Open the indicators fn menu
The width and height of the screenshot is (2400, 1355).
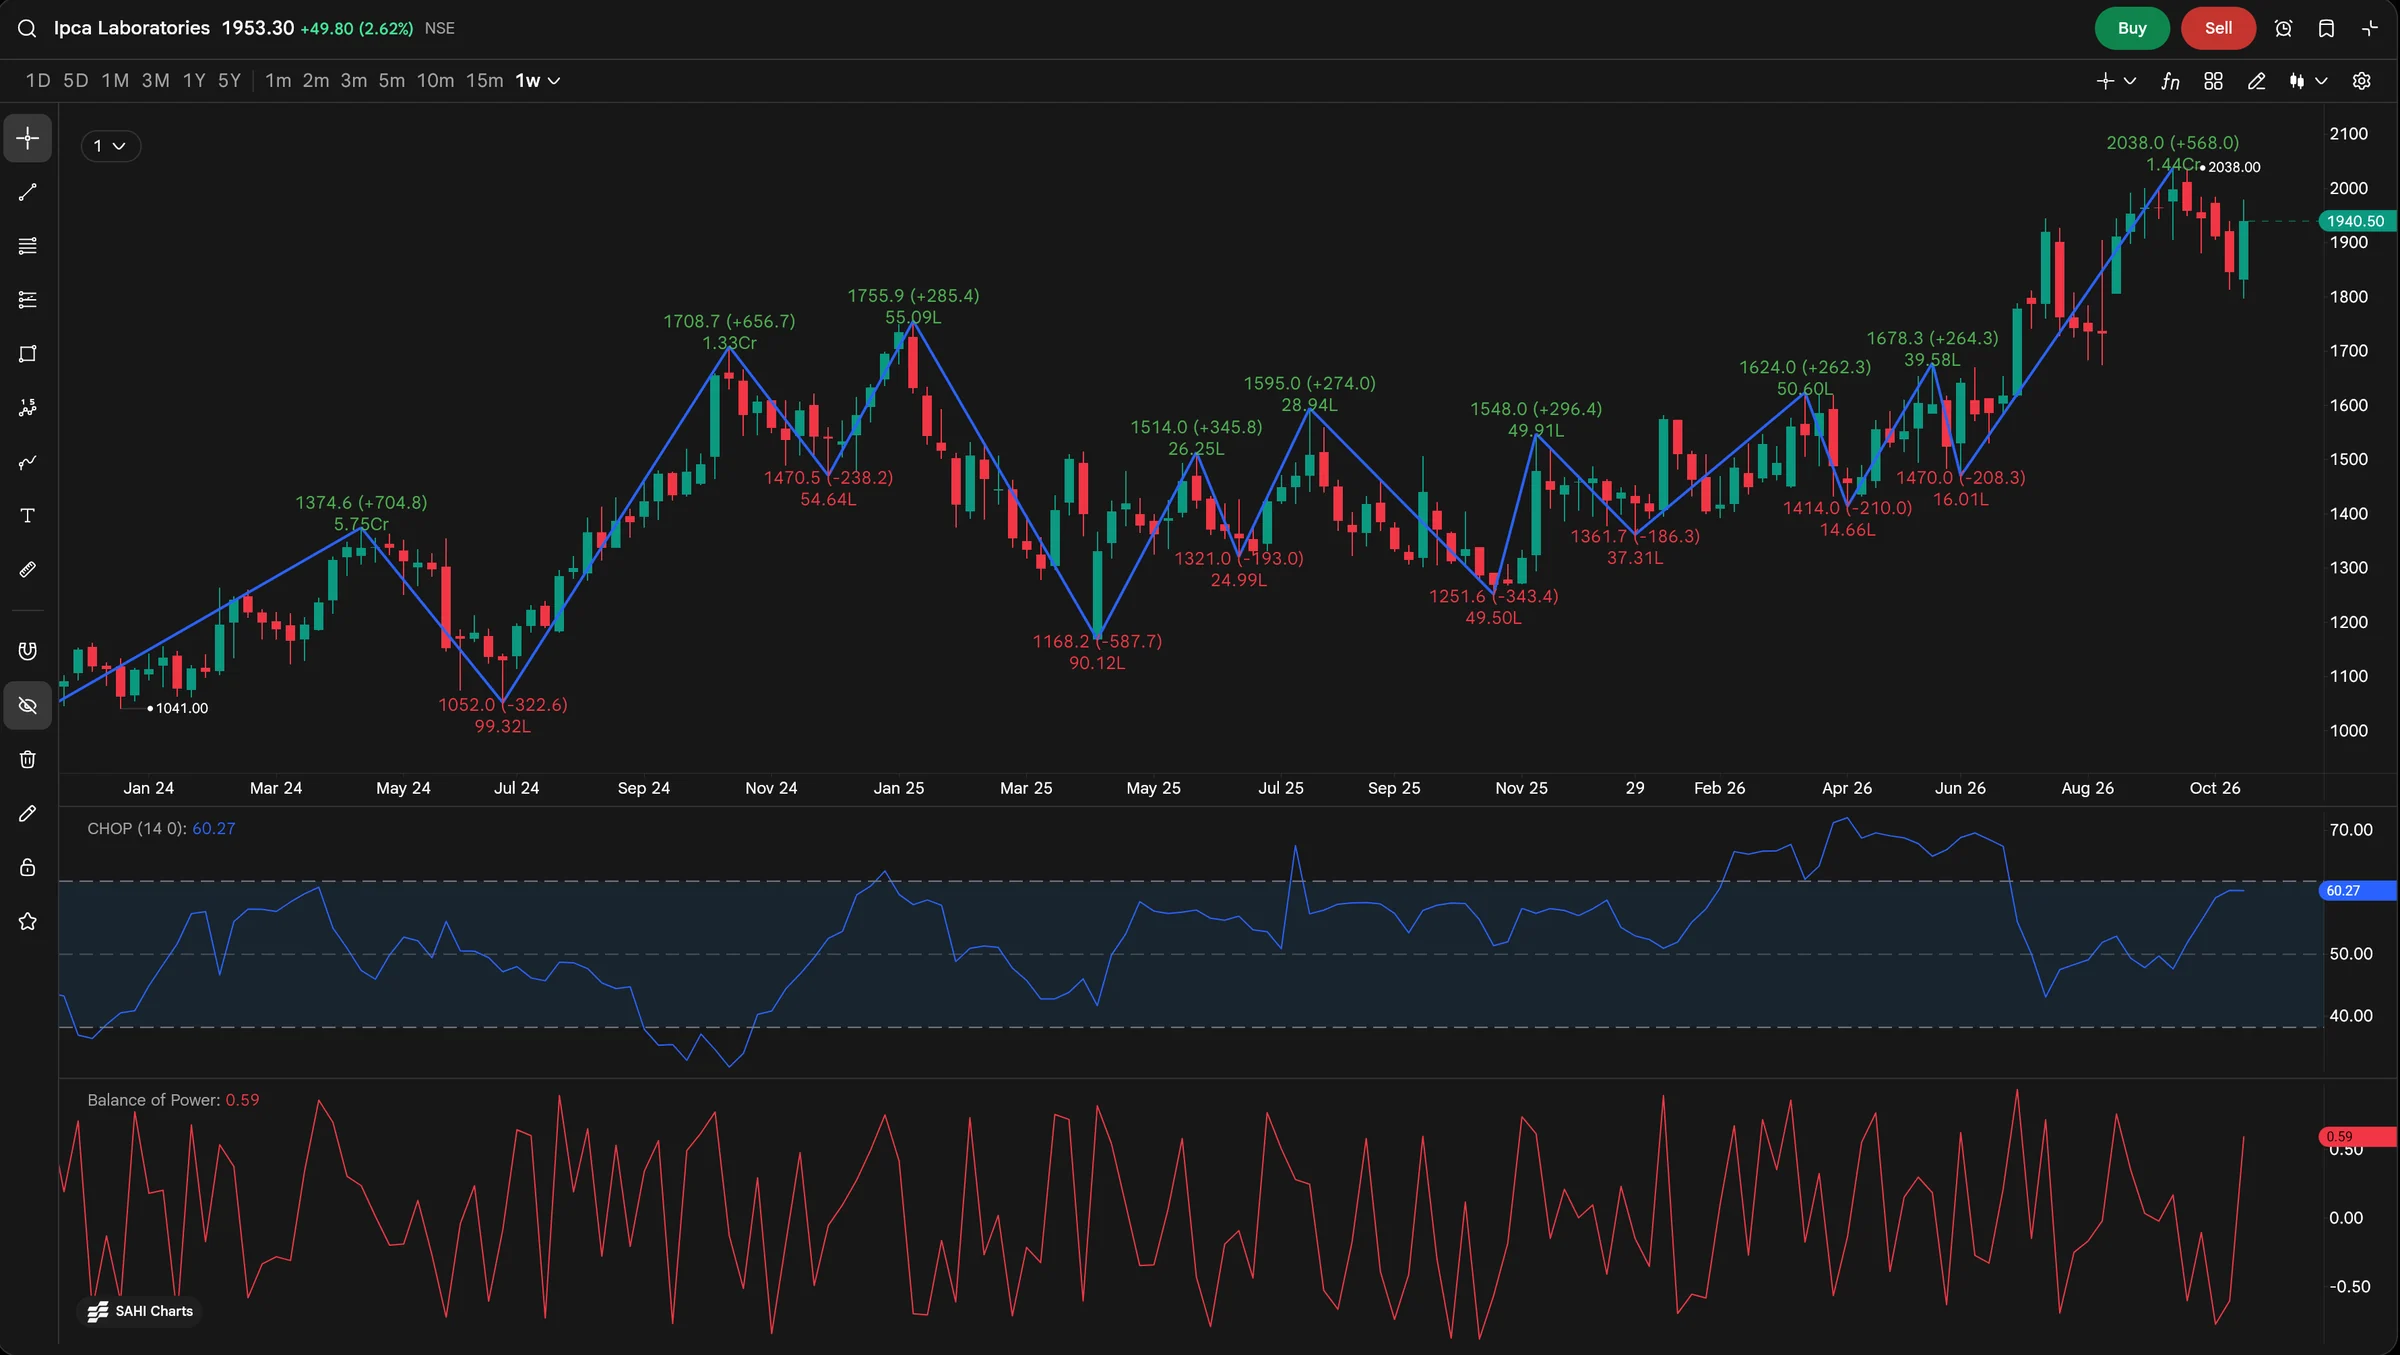click(x=2170, y=81)
